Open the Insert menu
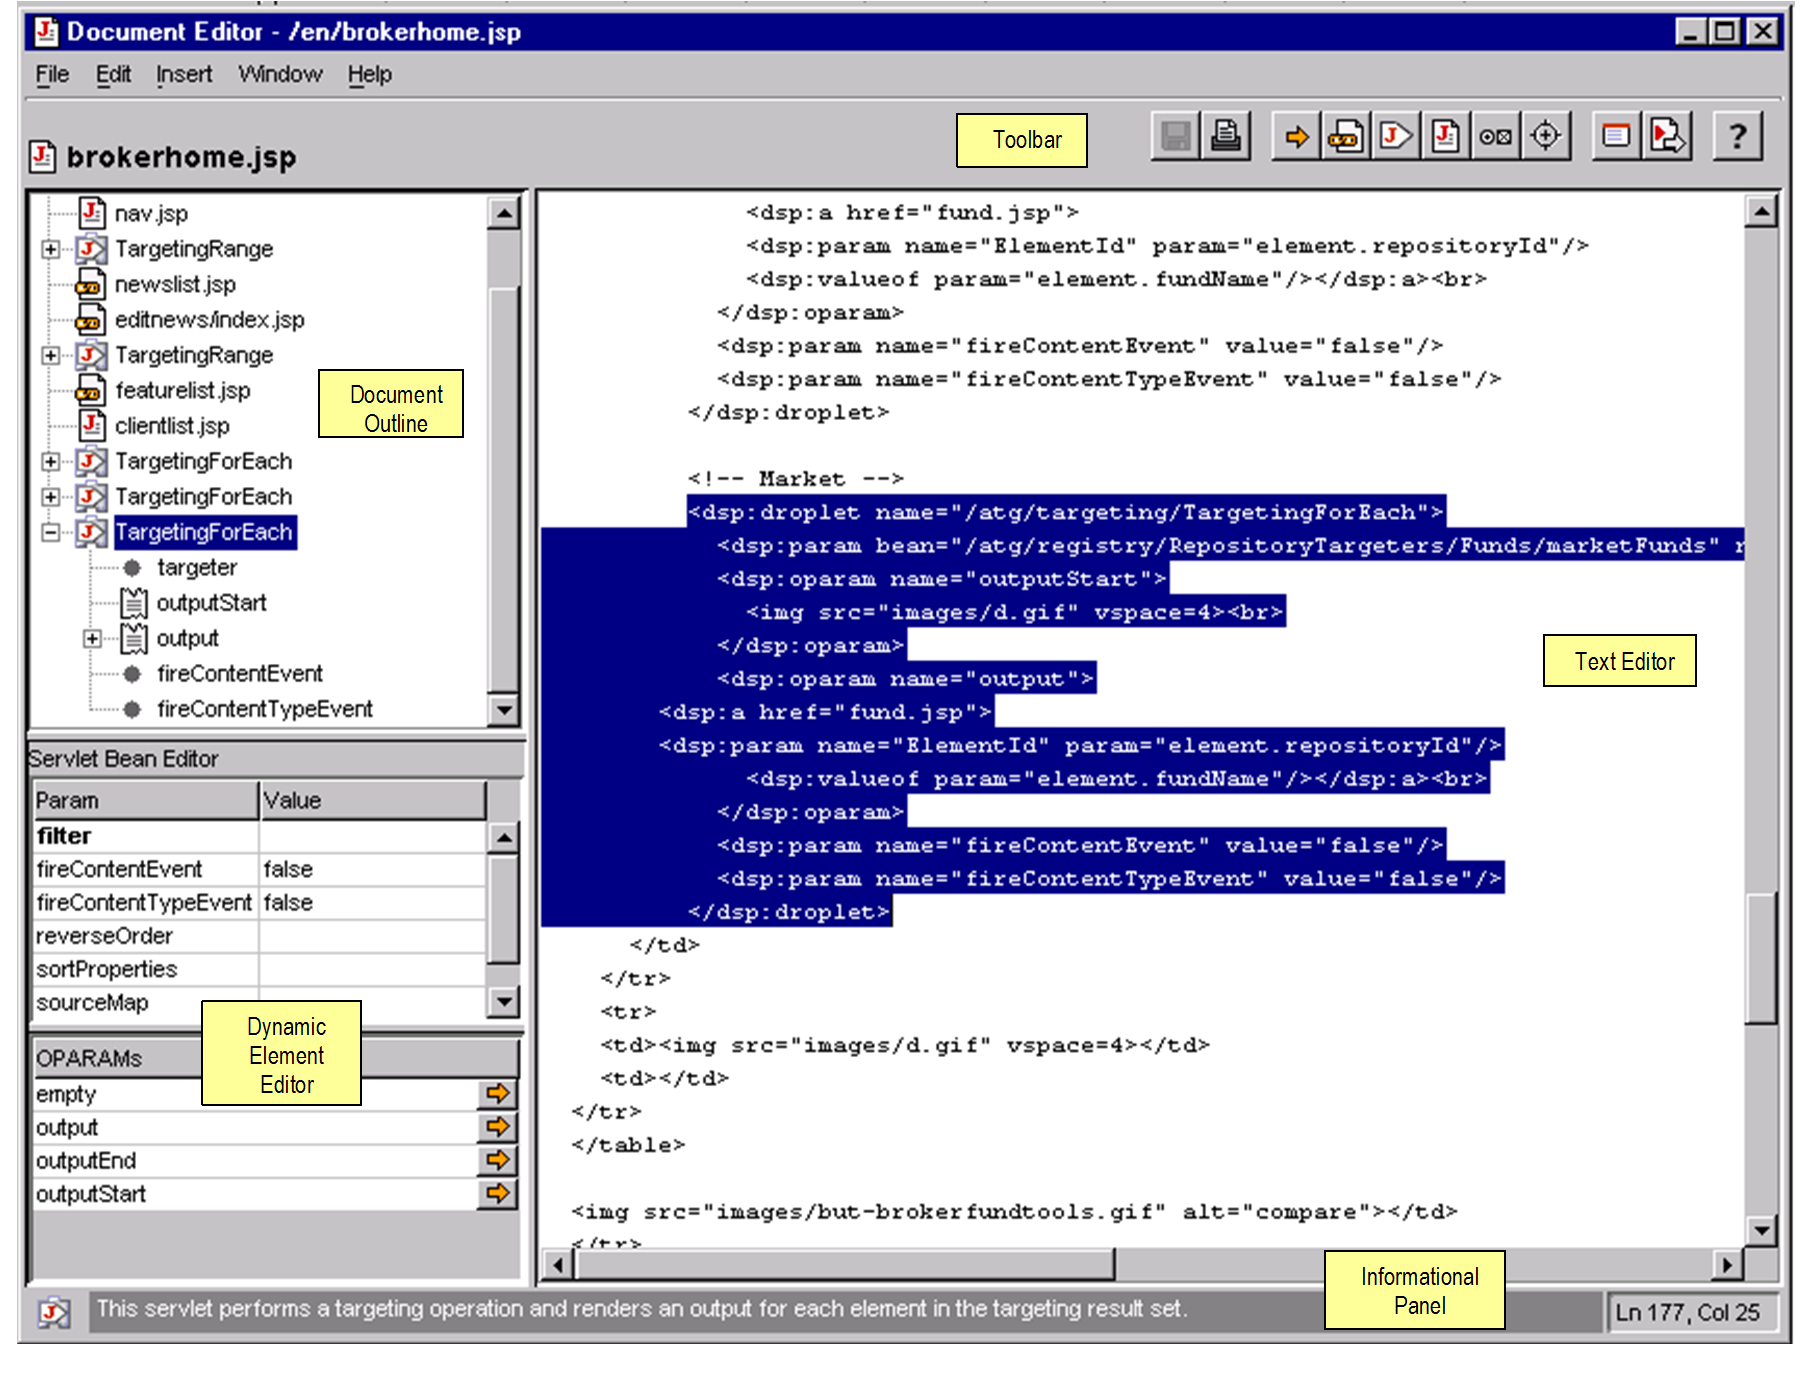This screenshot has width=1813, height=1388. (x=184, y=75)
